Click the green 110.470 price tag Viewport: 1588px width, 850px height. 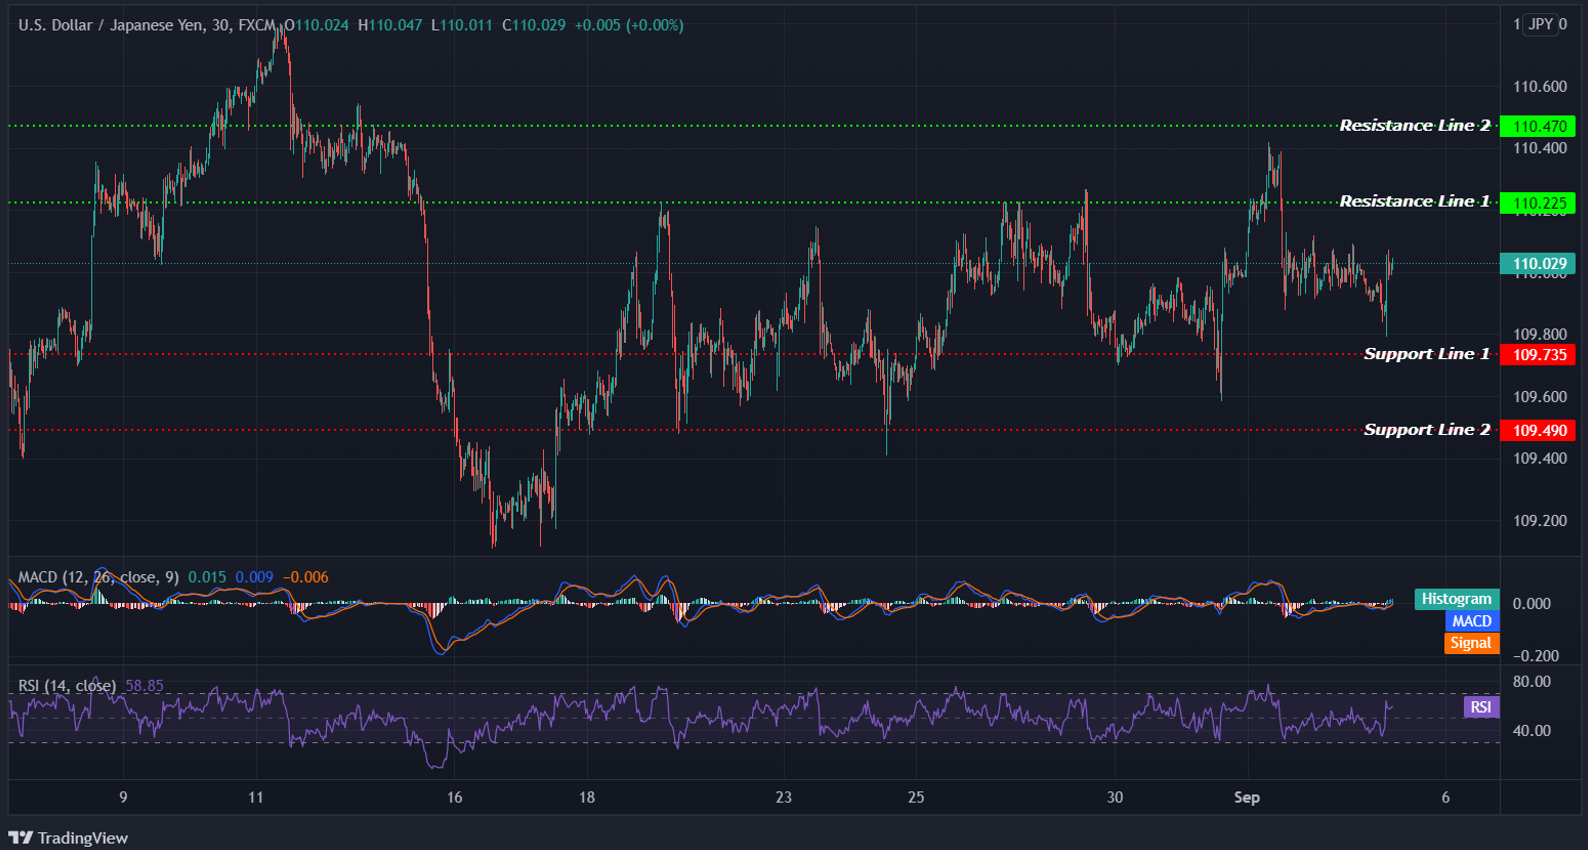coord(1538,126)
